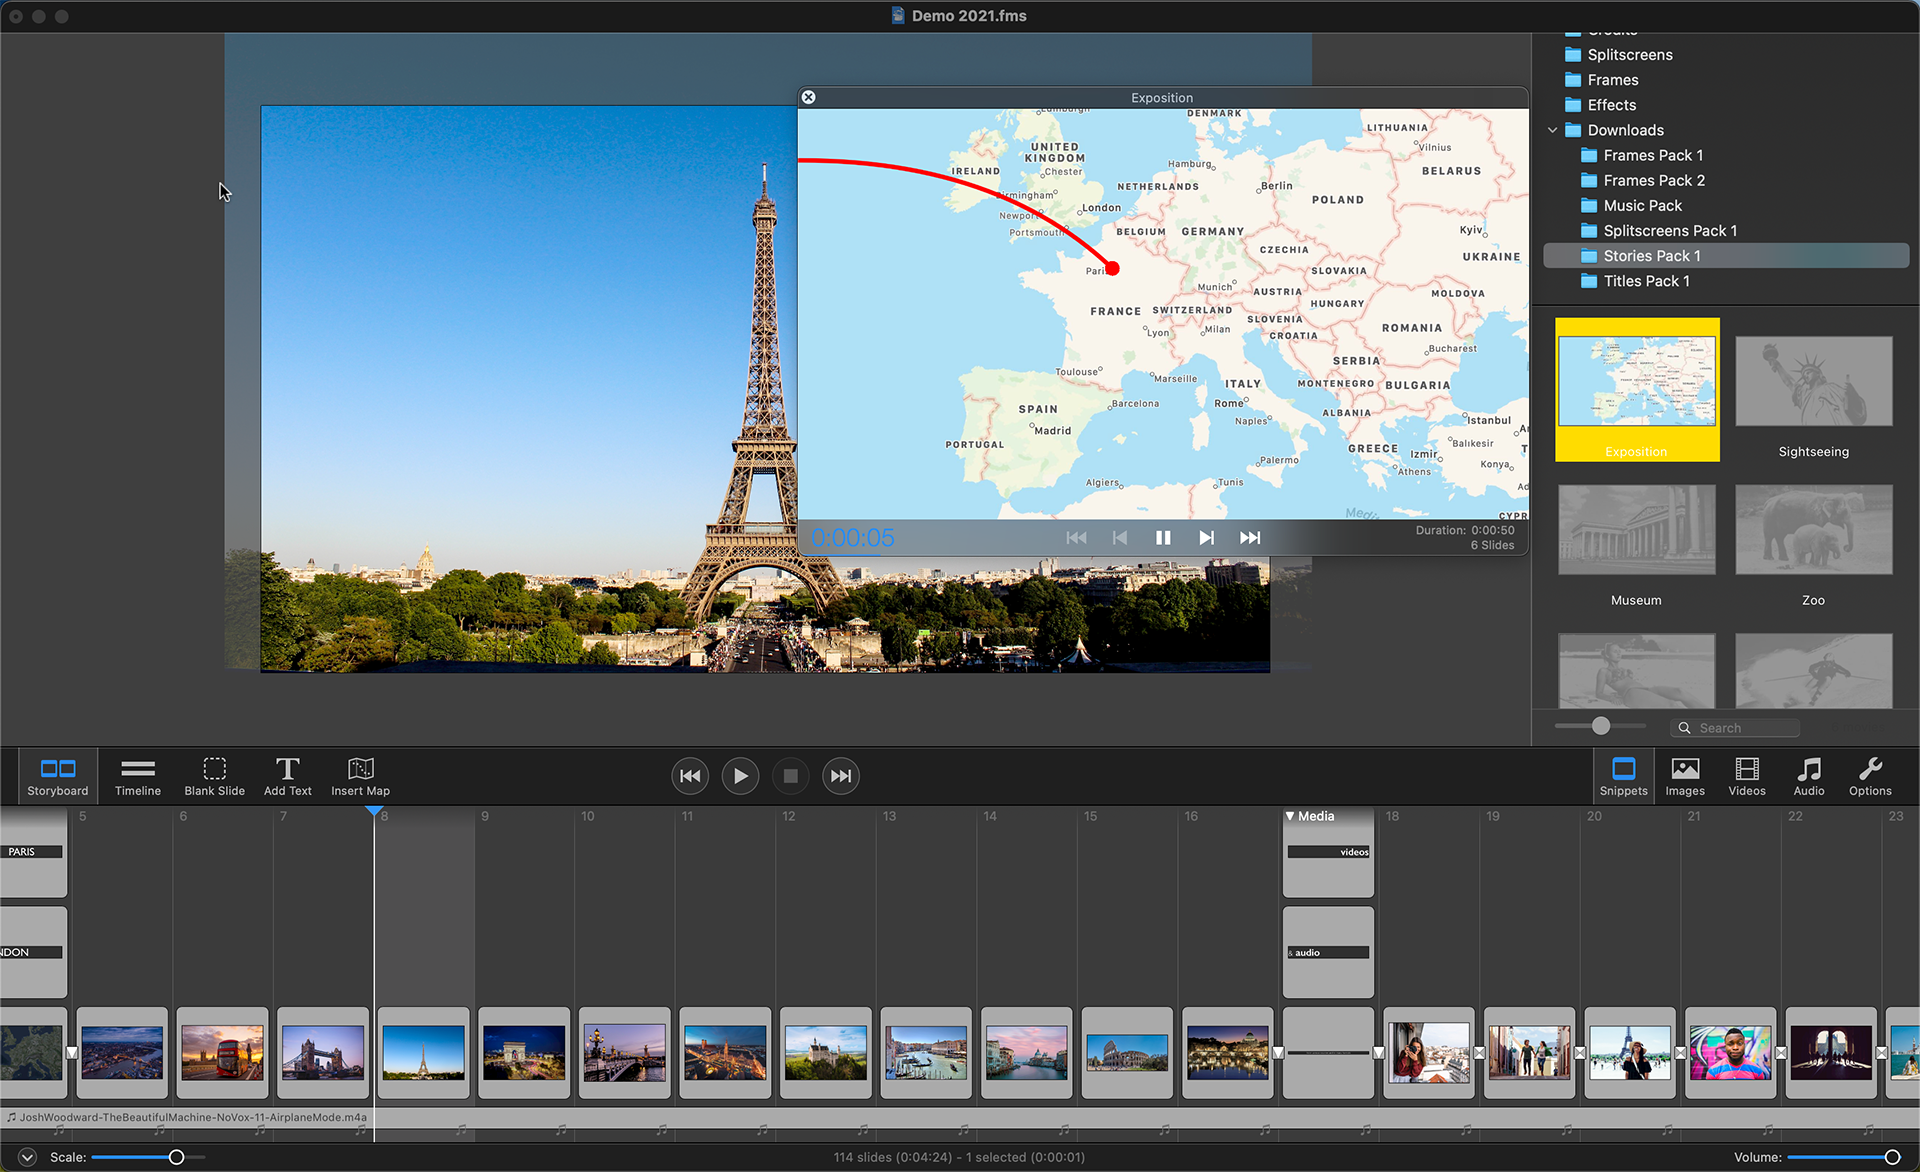The image size is (1920, 1172).
Task: Adjust the Volume slider
Action: pyautogui.click(x=1891, y=1157)
